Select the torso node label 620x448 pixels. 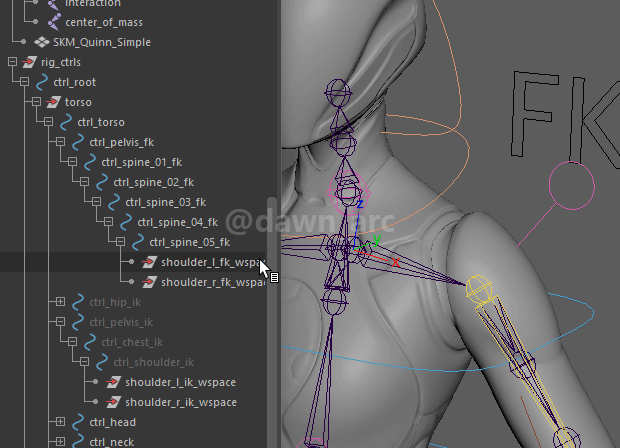(78, 102)
